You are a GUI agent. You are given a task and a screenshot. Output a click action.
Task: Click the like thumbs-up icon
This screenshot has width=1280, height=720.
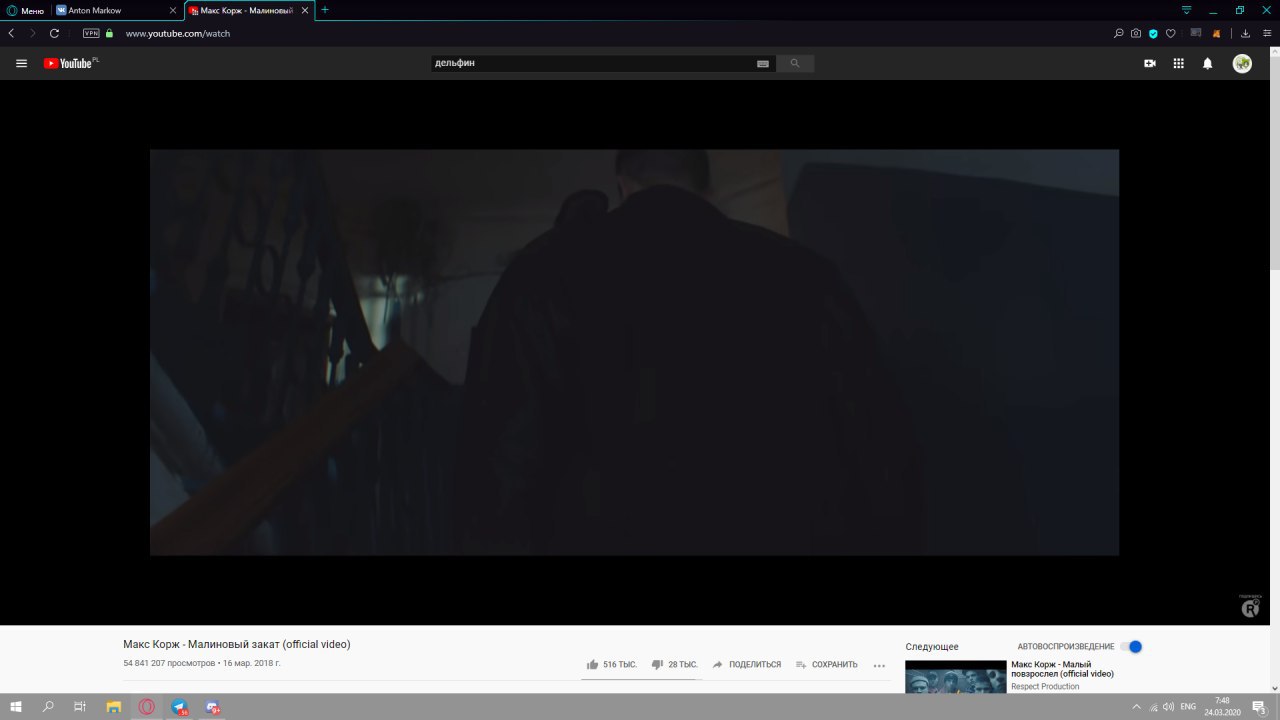tap(593, 664)
